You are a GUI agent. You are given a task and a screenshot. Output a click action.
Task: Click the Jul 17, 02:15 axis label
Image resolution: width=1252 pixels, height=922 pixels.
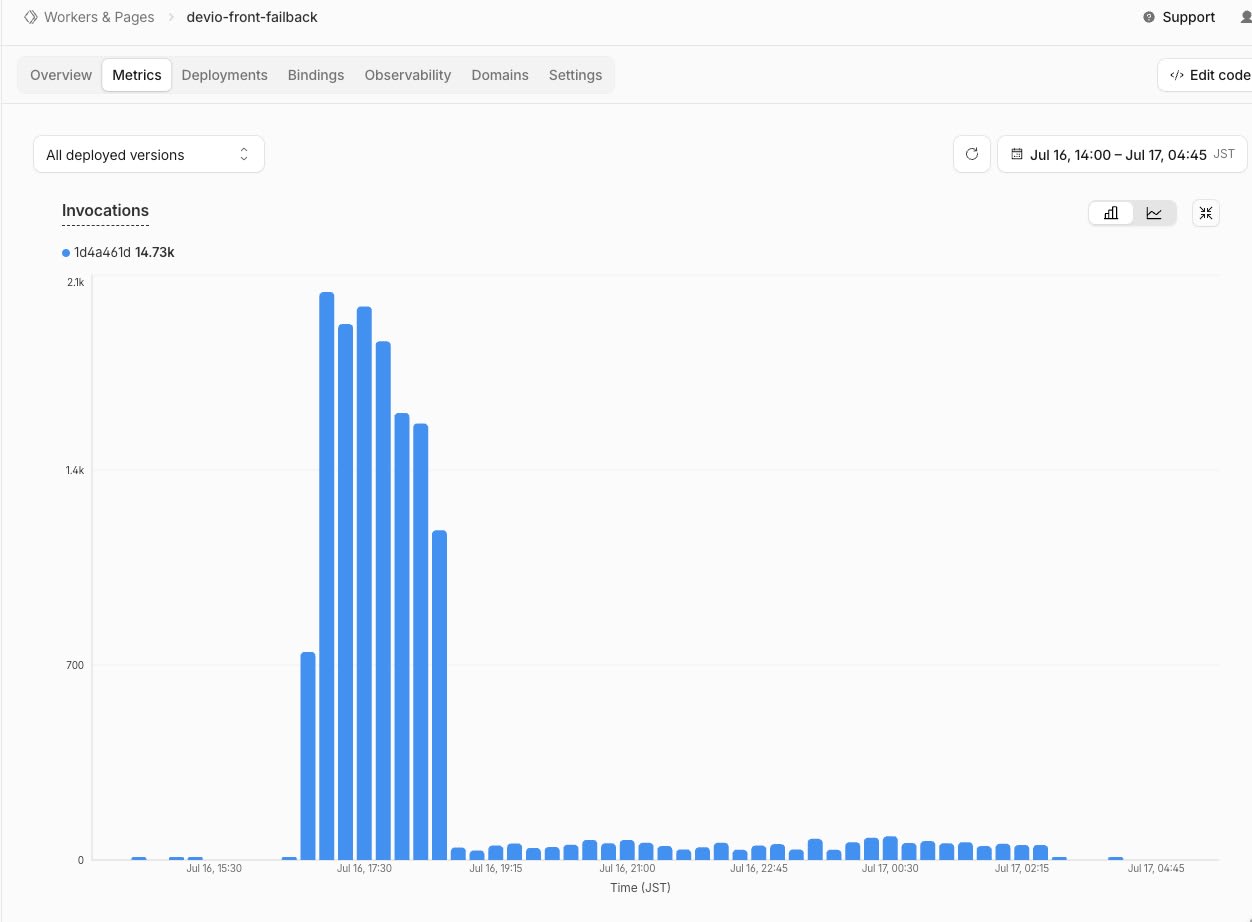coord(1022,868)
